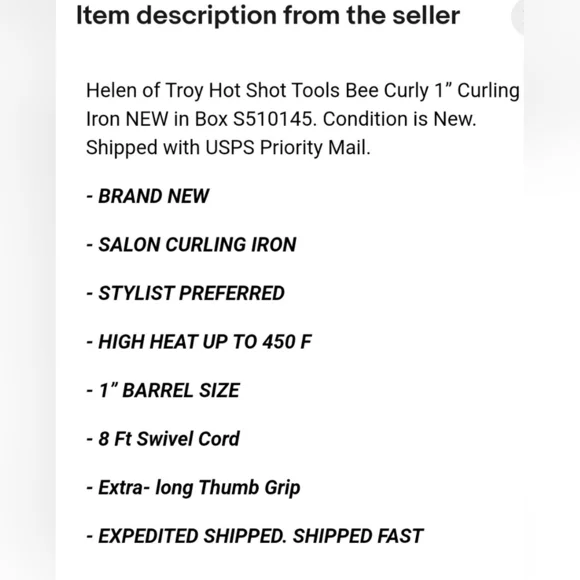The height and width of the screenshot is (580, 580).
Task: Click 'HIGH HEAT UP TO 450 F' line
Action: tap(199, 342)
